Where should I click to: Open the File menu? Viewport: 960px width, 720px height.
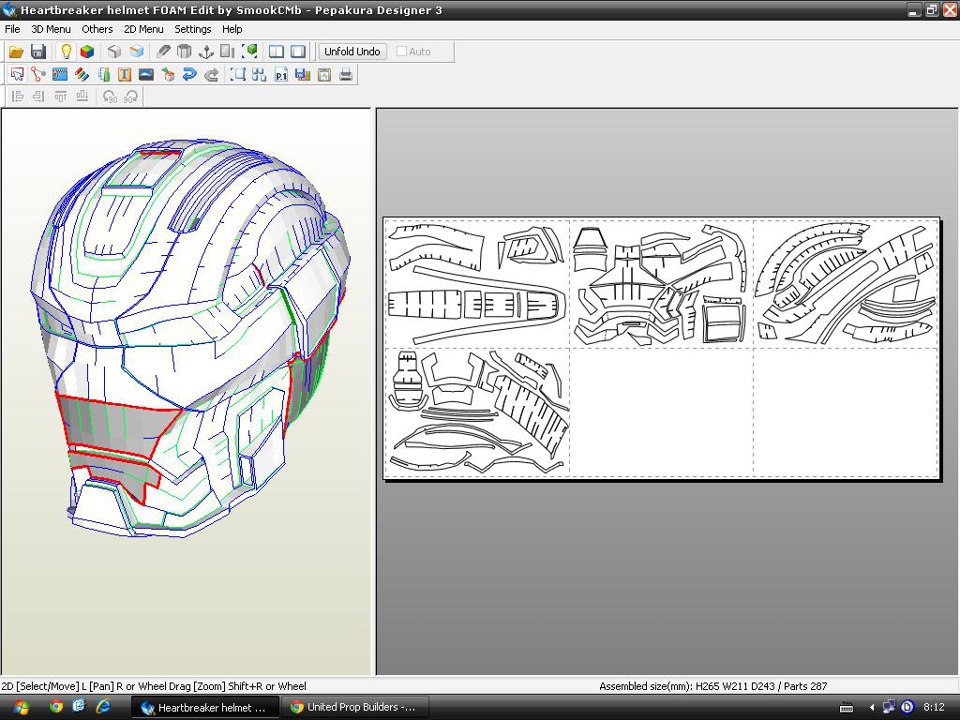12,29
